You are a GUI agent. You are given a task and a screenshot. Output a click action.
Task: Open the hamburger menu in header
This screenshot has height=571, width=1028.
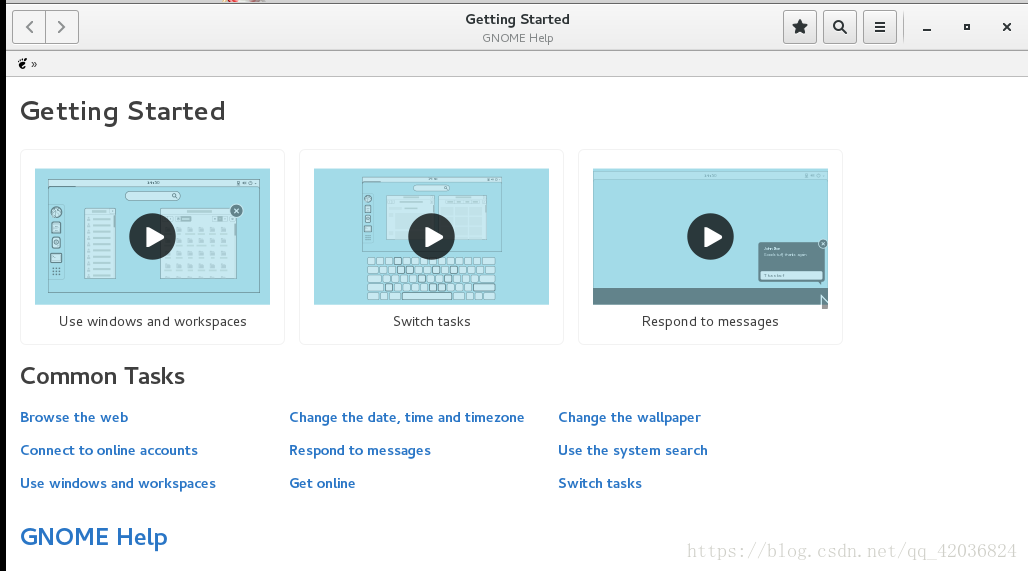click(x=880, y=27)
